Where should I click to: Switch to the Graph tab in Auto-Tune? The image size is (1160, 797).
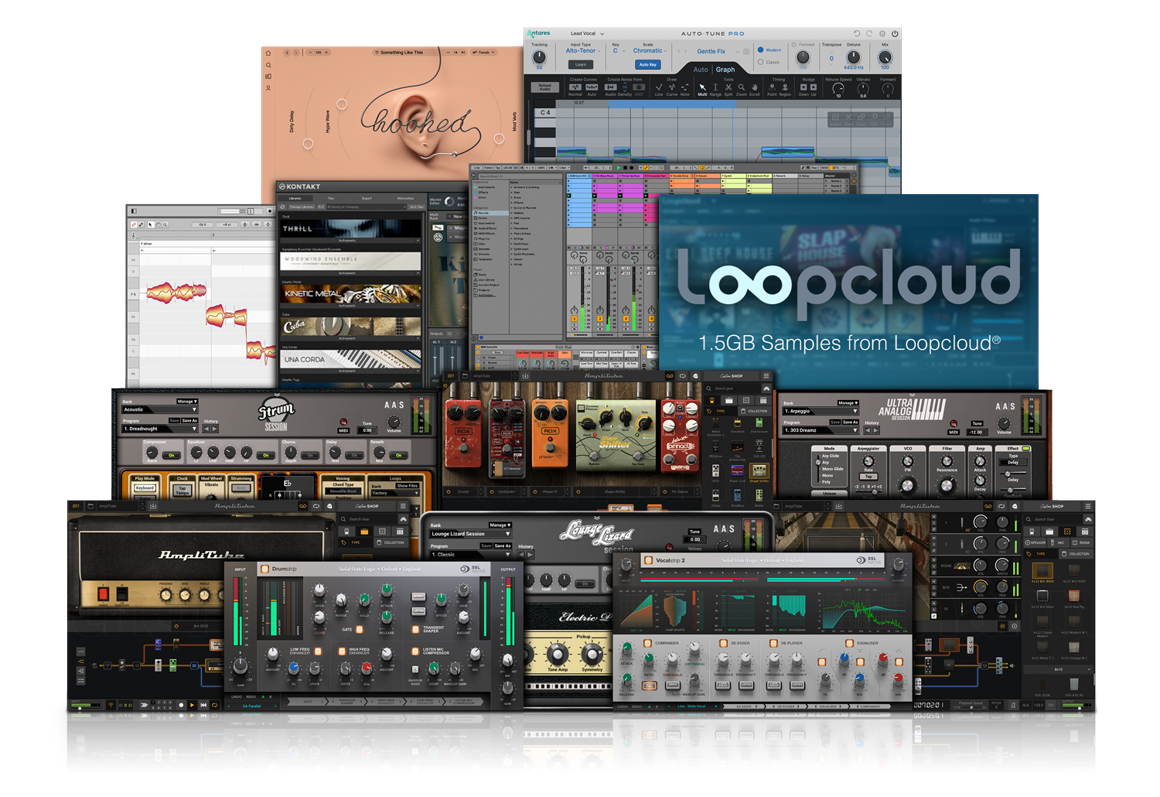pyautogui.click(x=726, y=68)
